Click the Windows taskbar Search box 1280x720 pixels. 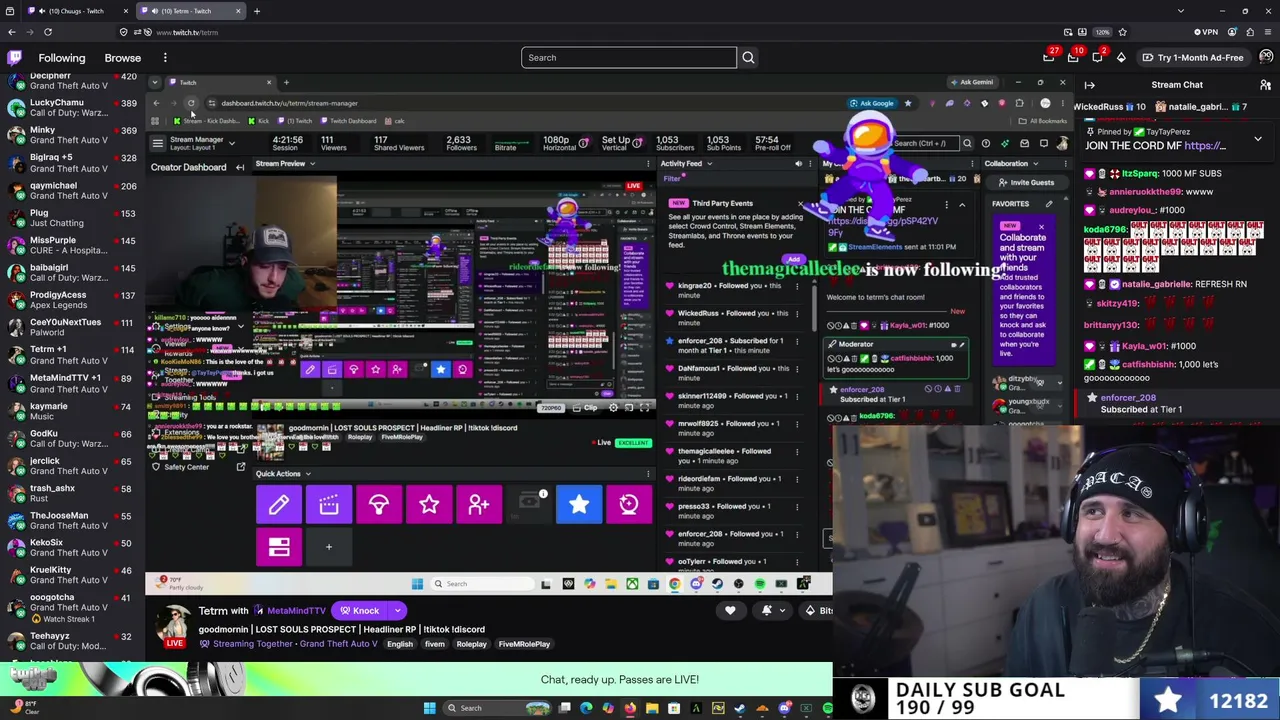(x=496, y=708)
